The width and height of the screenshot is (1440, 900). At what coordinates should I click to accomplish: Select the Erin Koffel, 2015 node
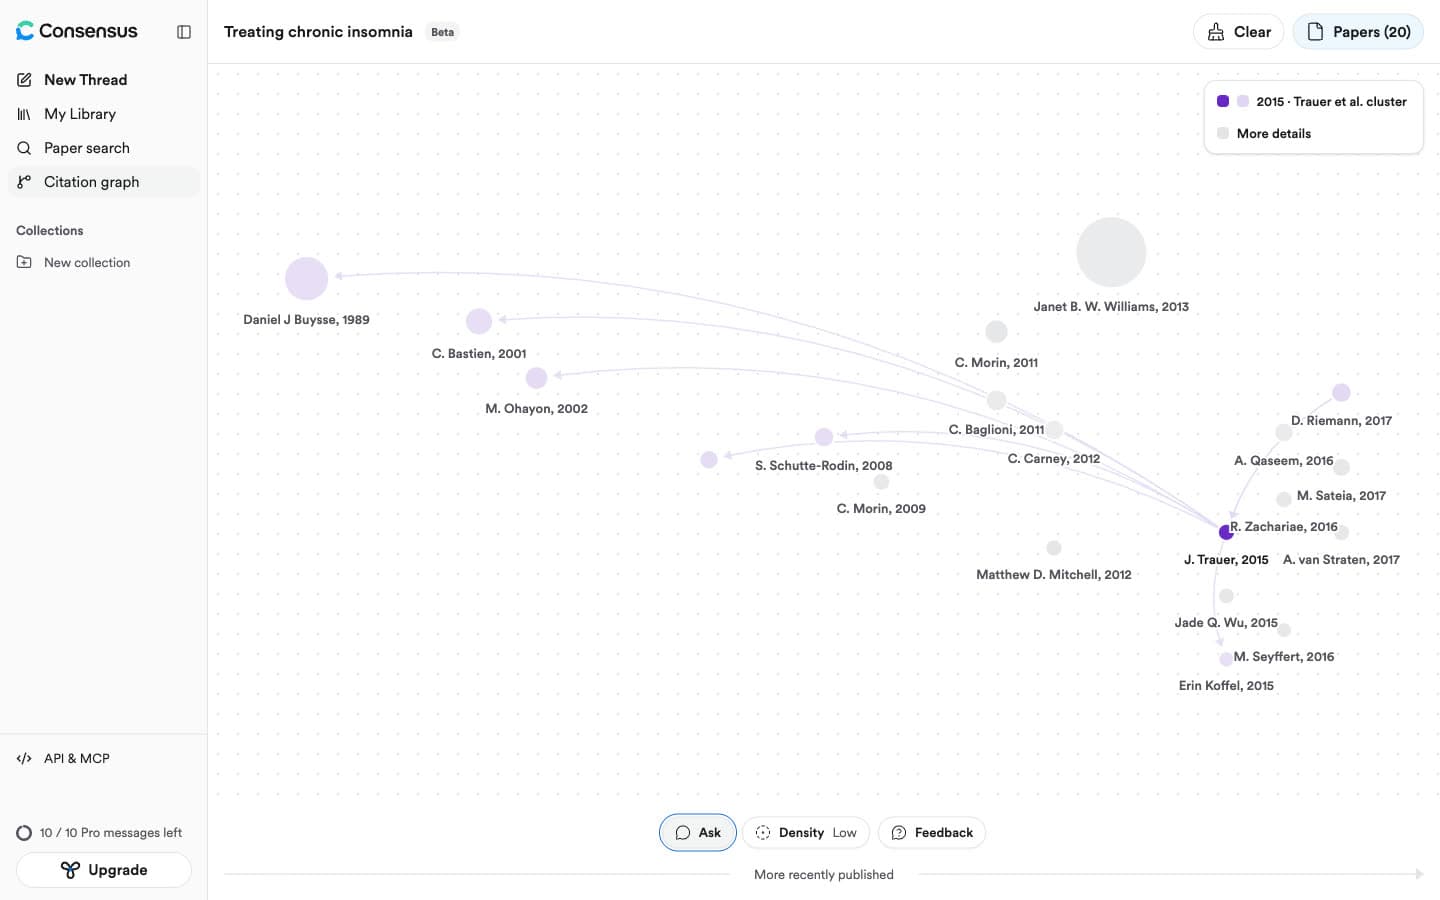coord(1226,659)
